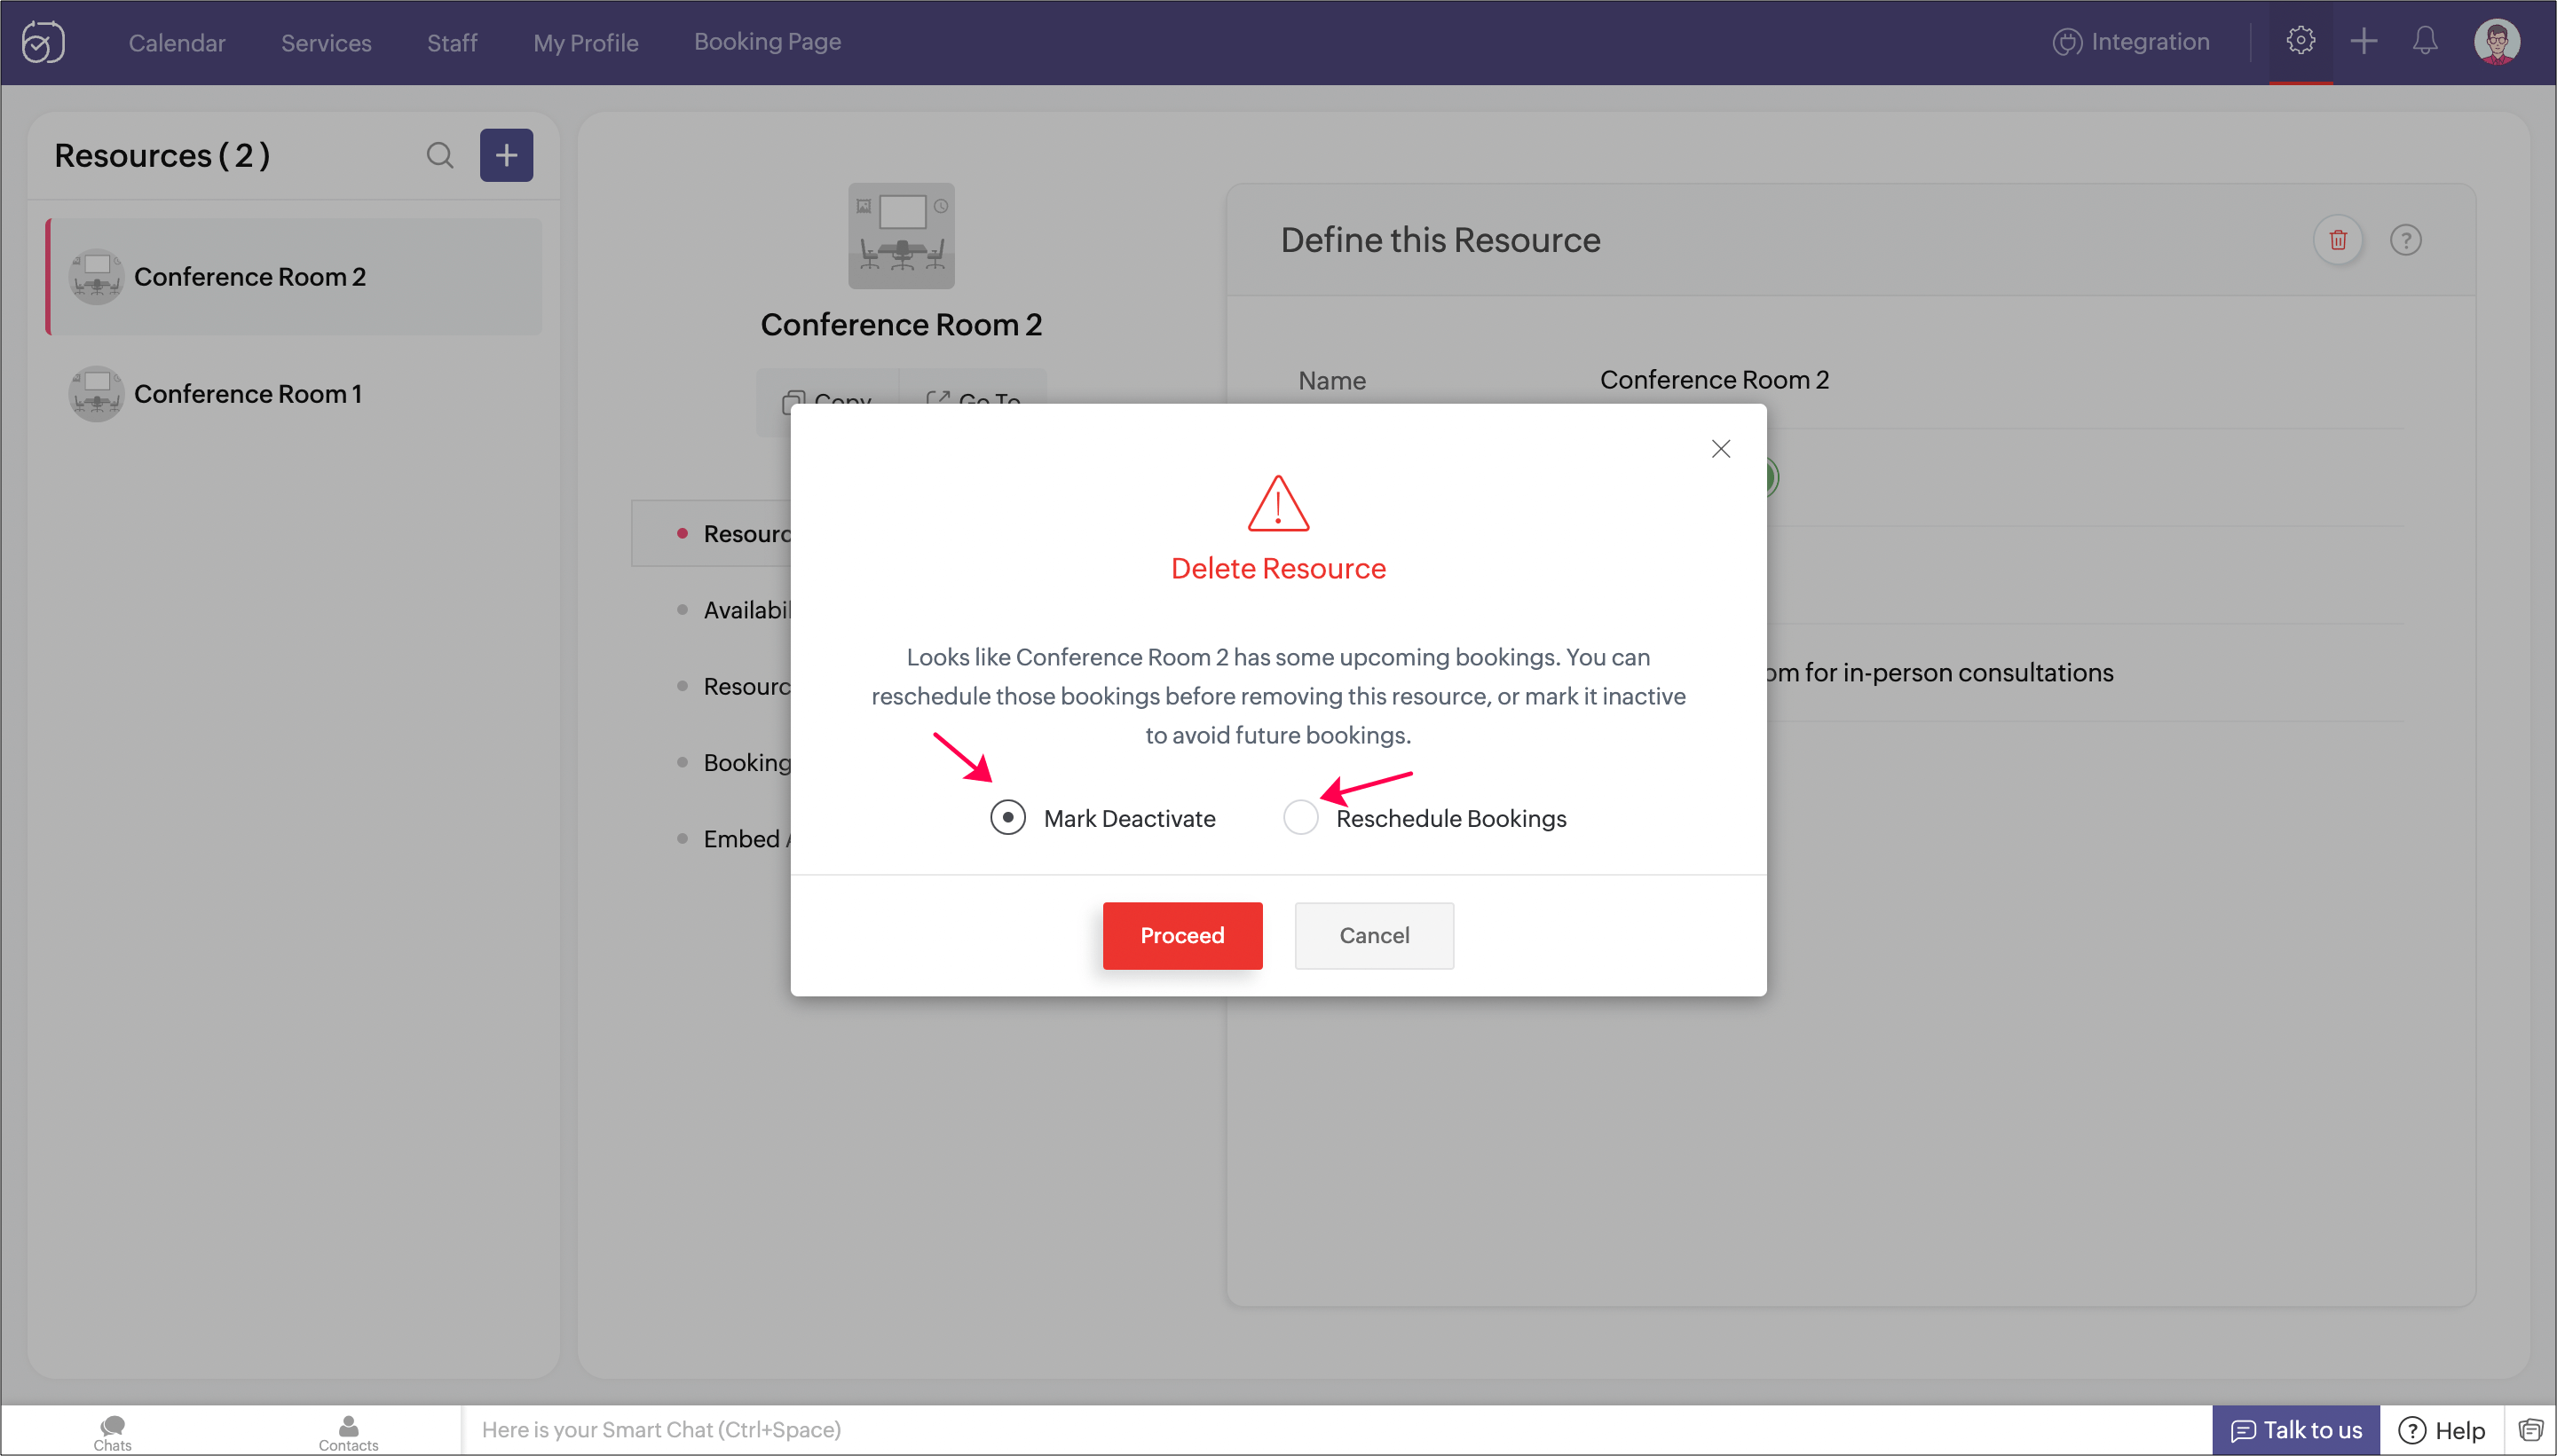Click the red trash delete icon
Viewport: 2557px width, 1456px height.
tap(2338, 240)
